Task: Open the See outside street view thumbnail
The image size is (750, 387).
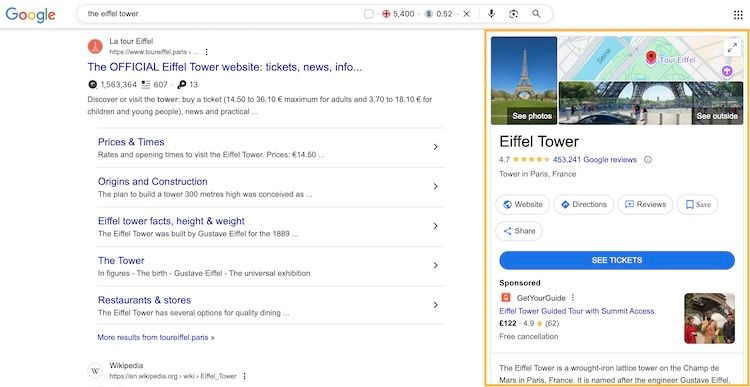Action: pyautogui.click(x=651, y=103)
